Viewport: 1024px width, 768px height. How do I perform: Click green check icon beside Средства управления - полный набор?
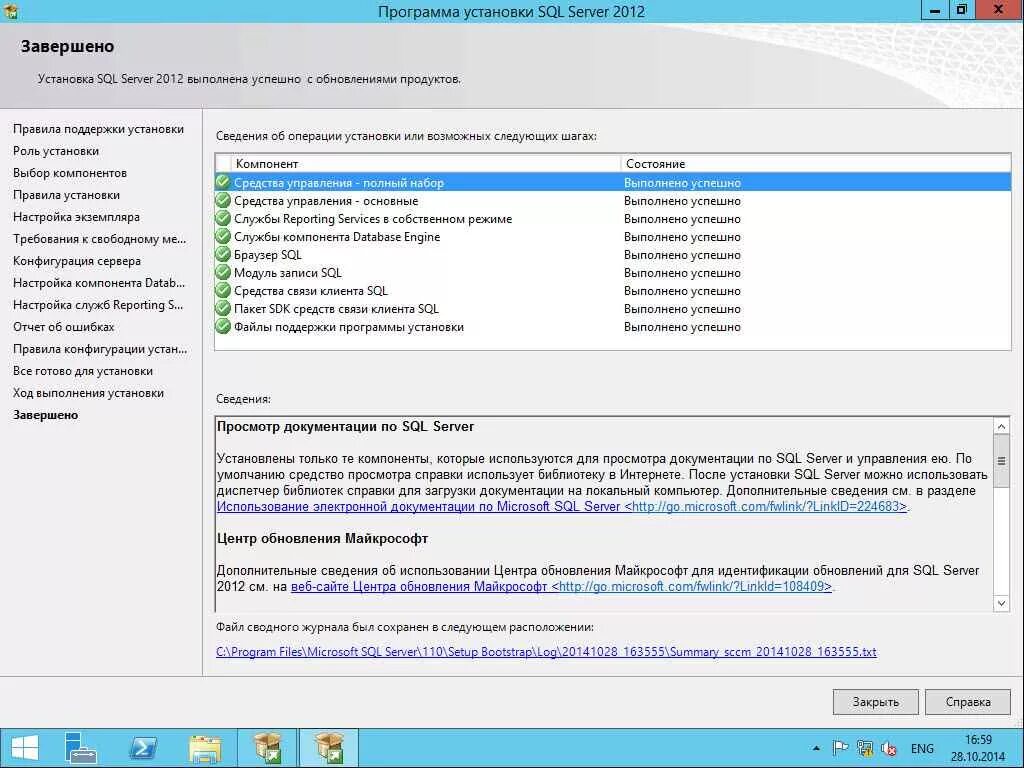pos(223,182)
